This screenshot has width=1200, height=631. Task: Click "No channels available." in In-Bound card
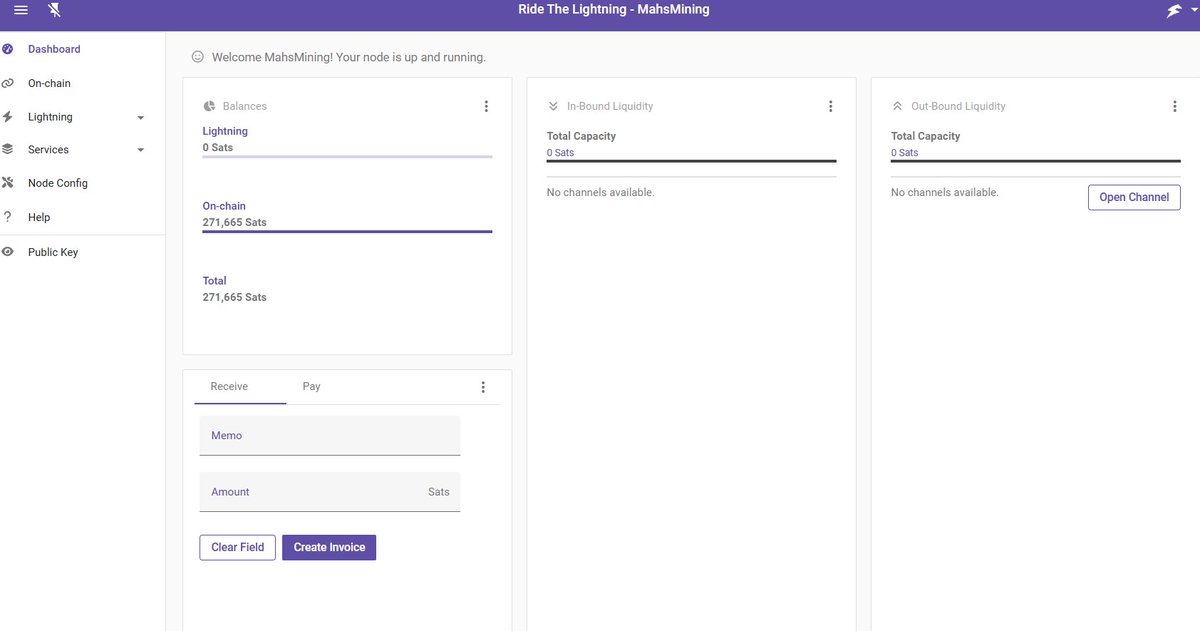pos(601,192)
